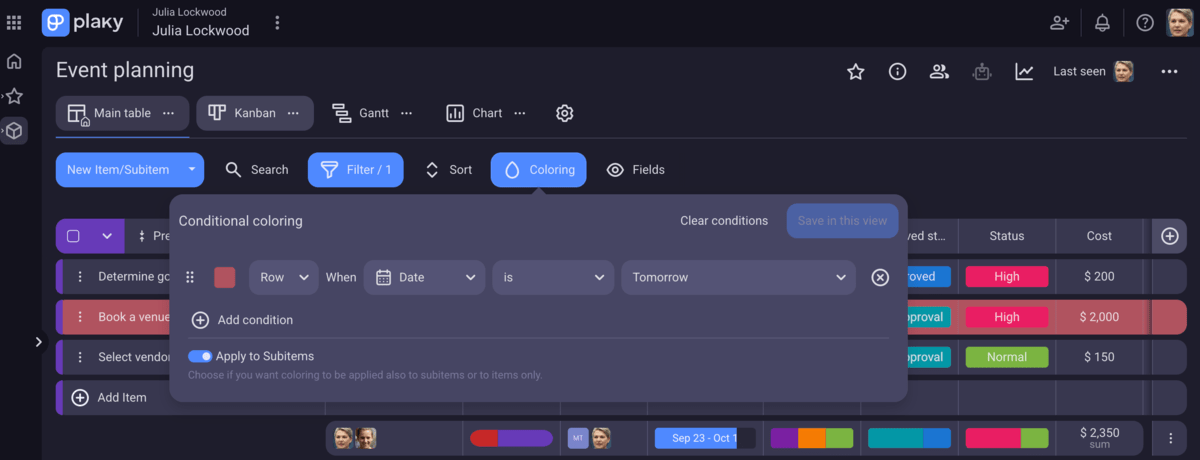Open board more options menu

(x=1169, y=71)
